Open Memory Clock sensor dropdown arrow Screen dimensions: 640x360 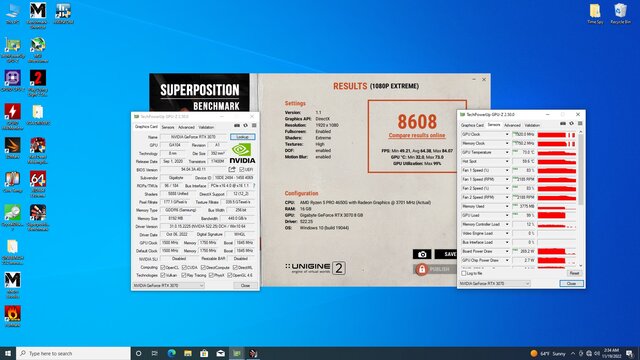[507, 143]
